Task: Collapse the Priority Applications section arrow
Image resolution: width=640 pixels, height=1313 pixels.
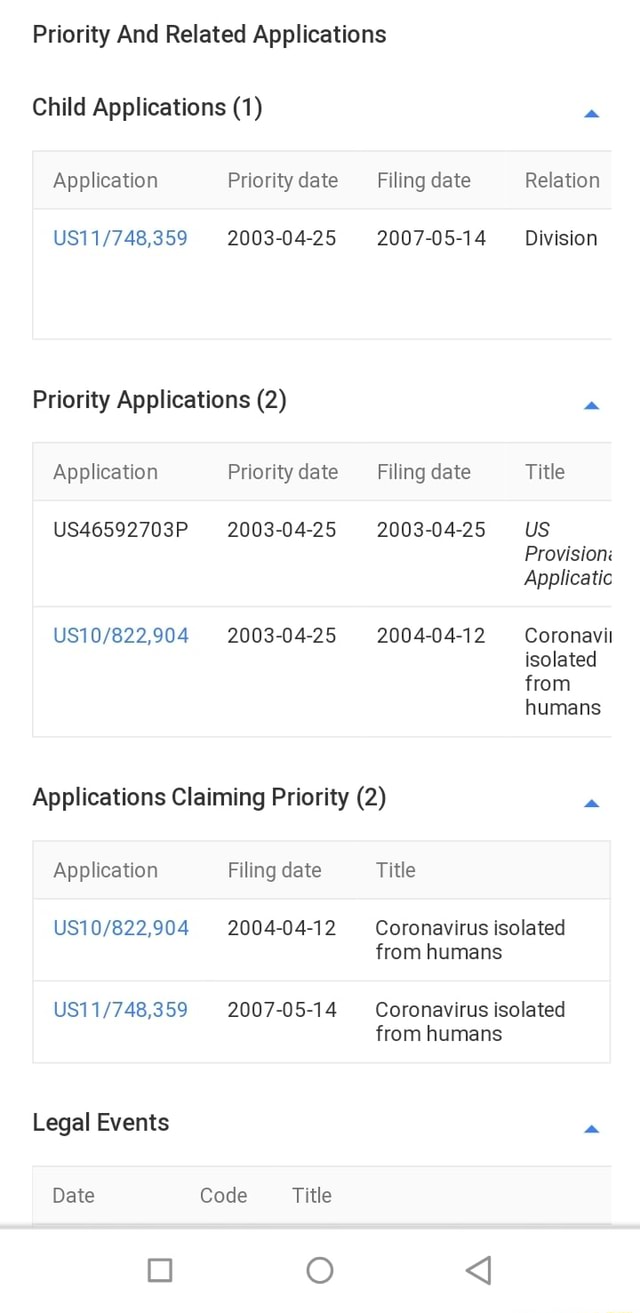Action: point(591,406)
